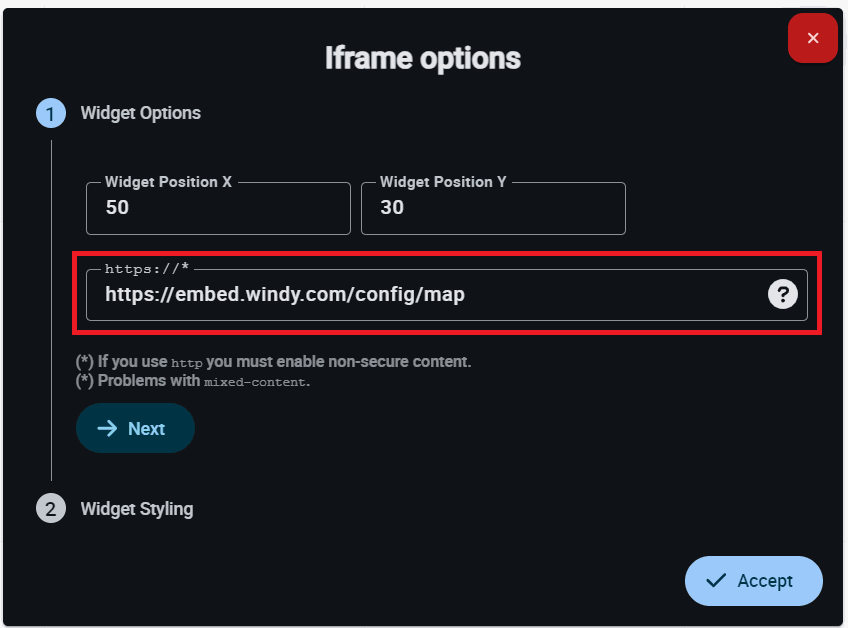Click the non-secure content hint line
The height and width of the screenshot is (628, 848).
pyautogui.click(x=273, y=361)
